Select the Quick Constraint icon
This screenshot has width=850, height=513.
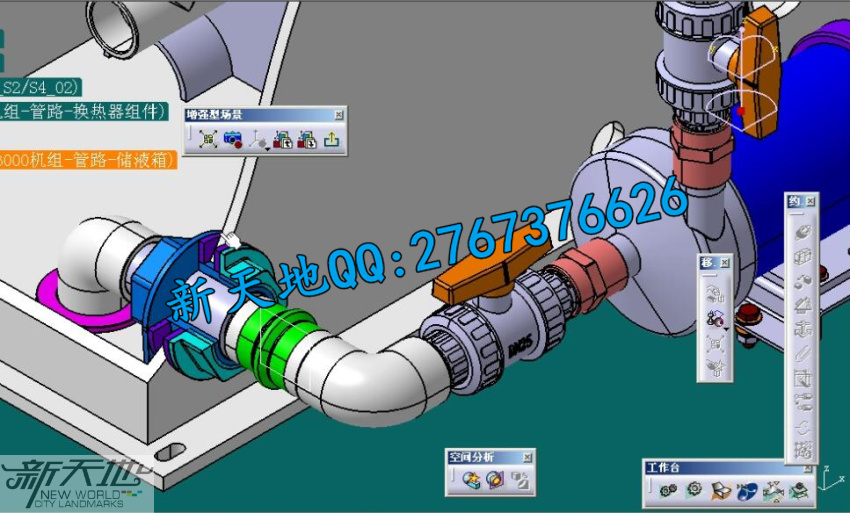click(x=802, y=378)
